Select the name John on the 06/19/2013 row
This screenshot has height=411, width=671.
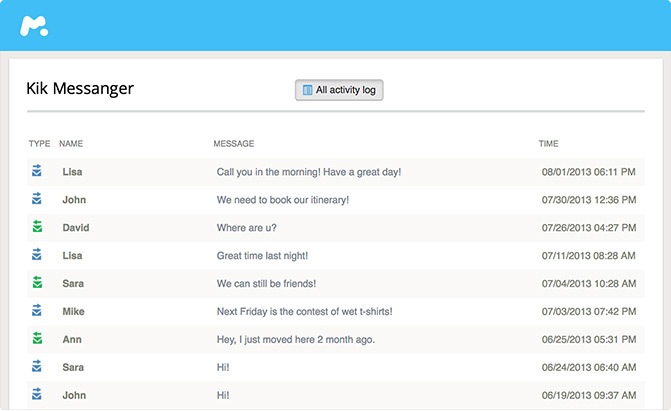74,395
